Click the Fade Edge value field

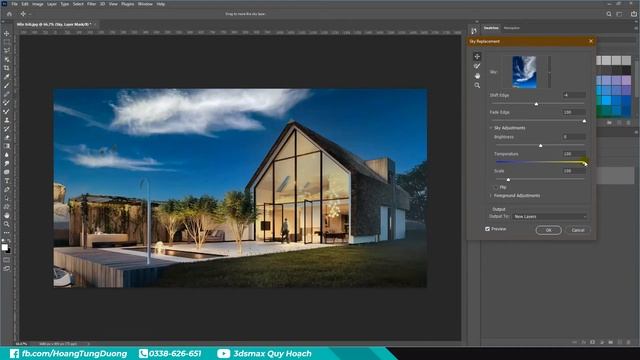[574, 112]
